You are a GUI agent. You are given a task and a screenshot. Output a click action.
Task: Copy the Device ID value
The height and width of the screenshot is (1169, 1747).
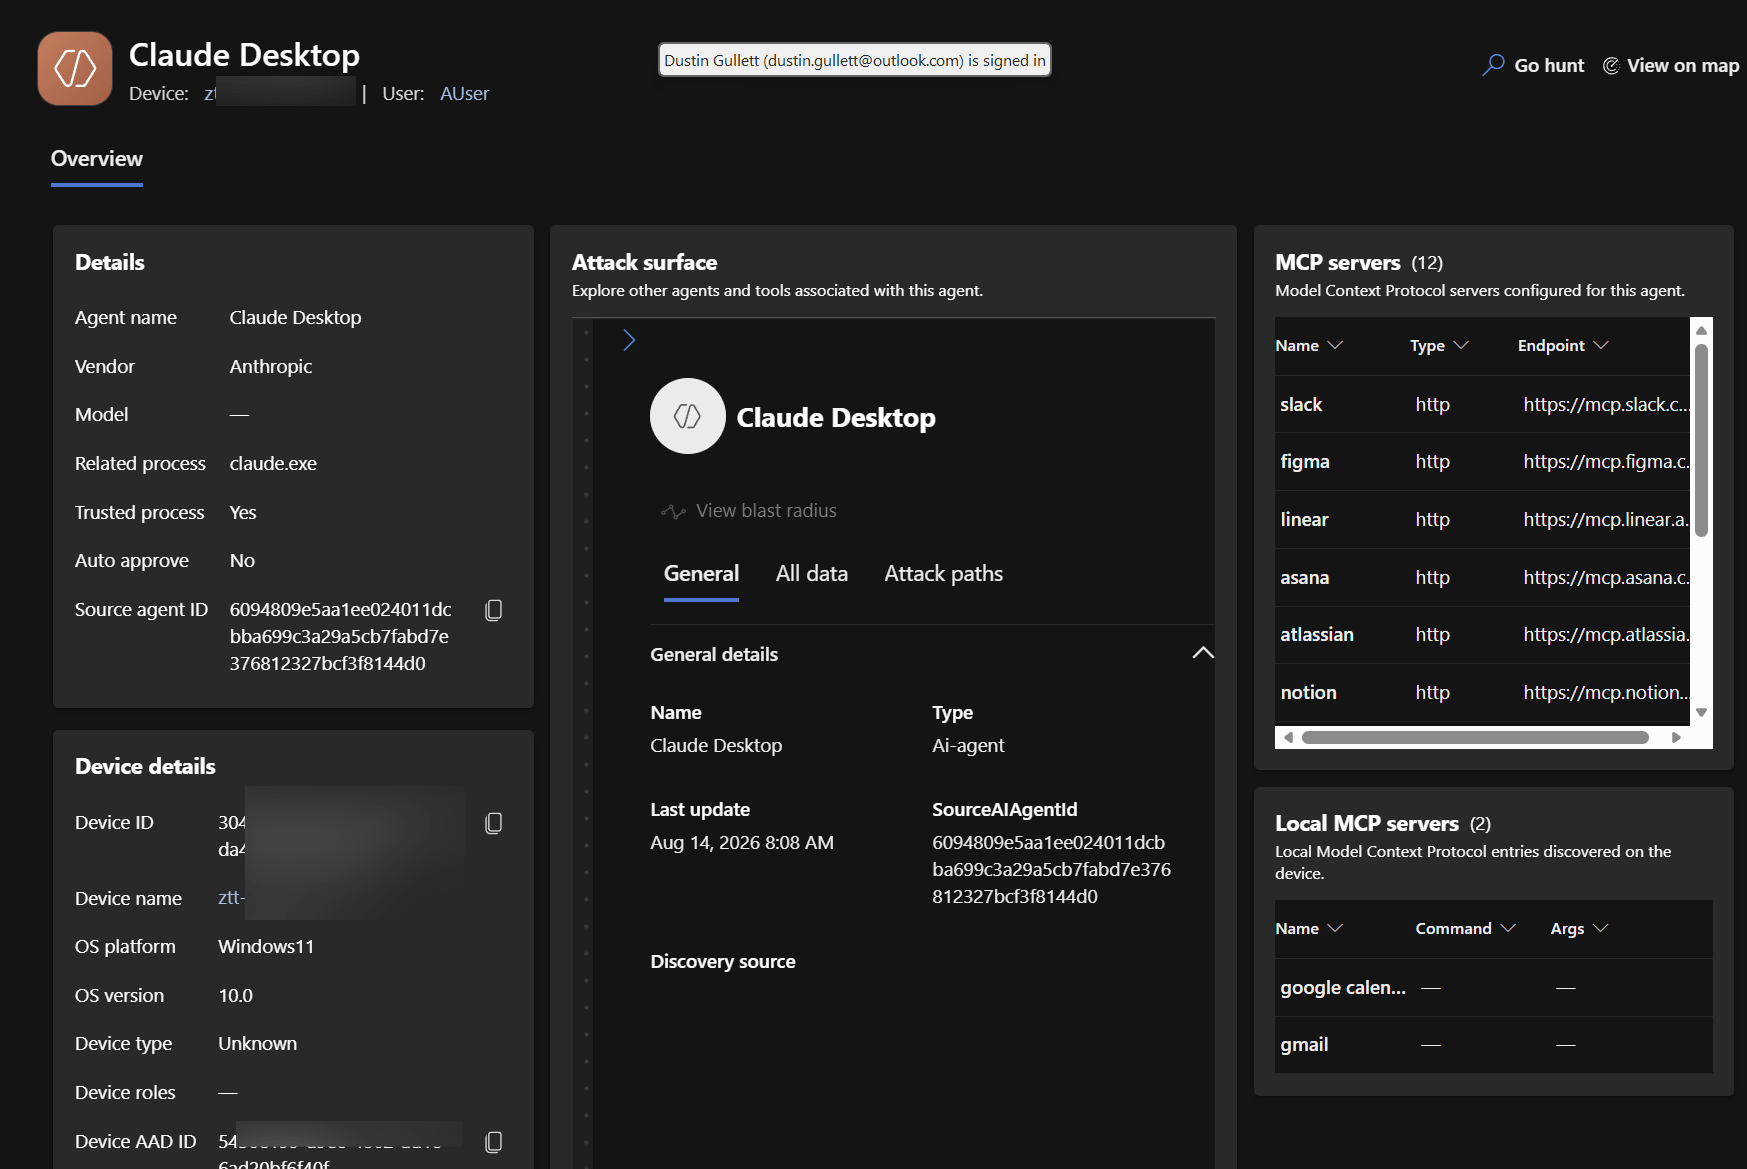tap(493, 823)
